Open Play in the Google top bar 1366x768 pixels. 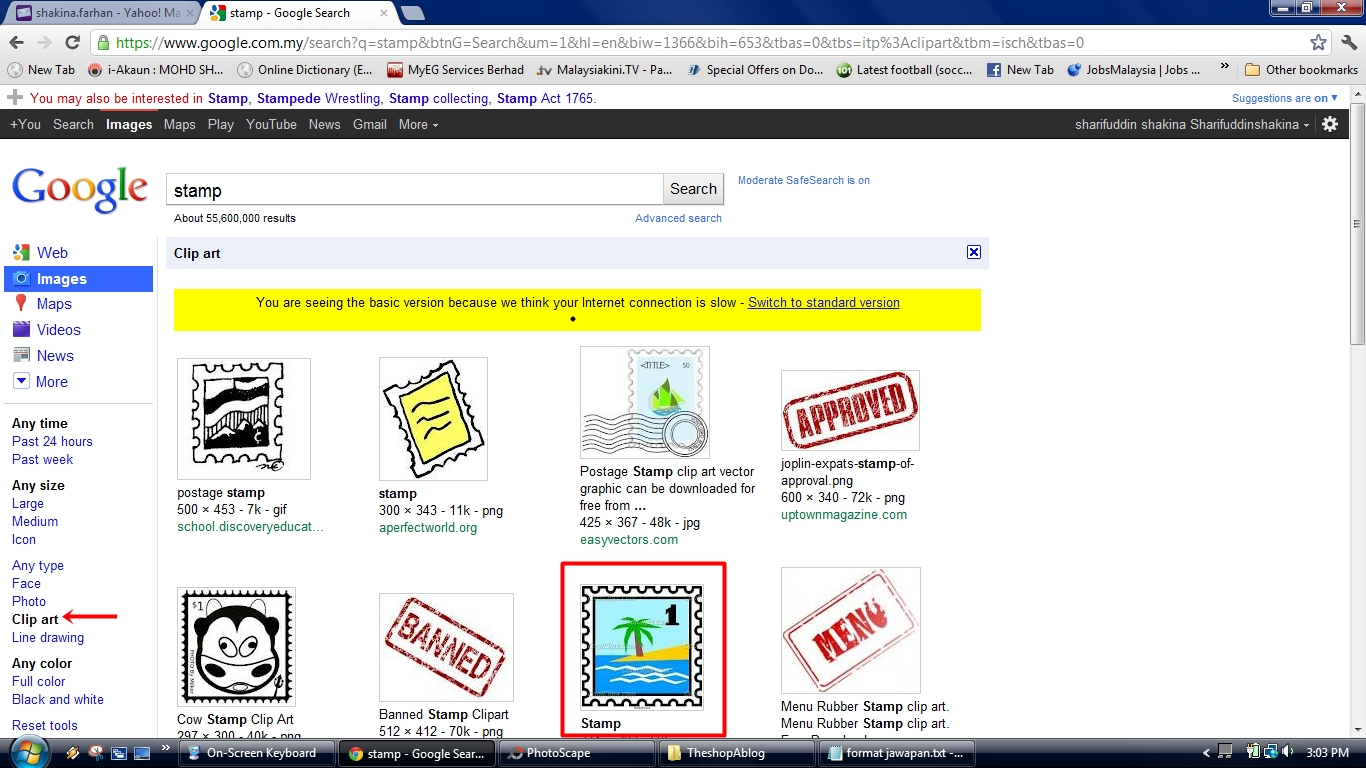[x=221, y=124]
